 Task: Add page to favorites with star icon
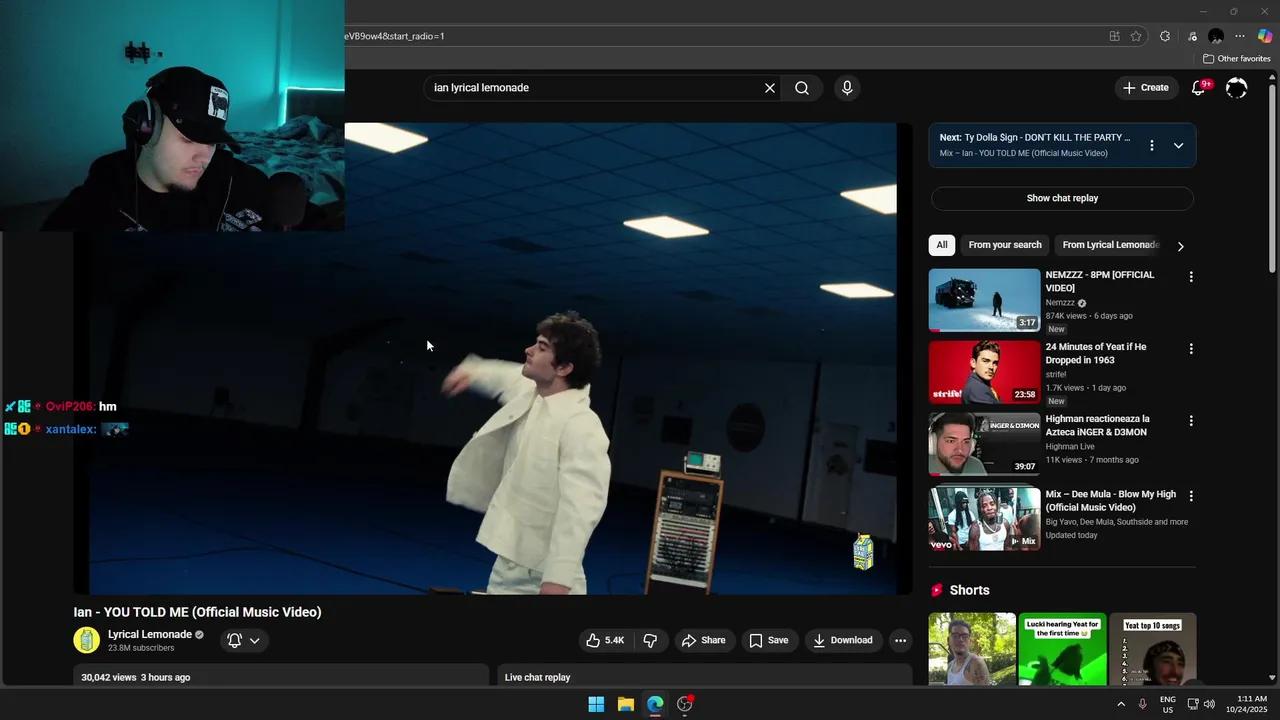1136,36
